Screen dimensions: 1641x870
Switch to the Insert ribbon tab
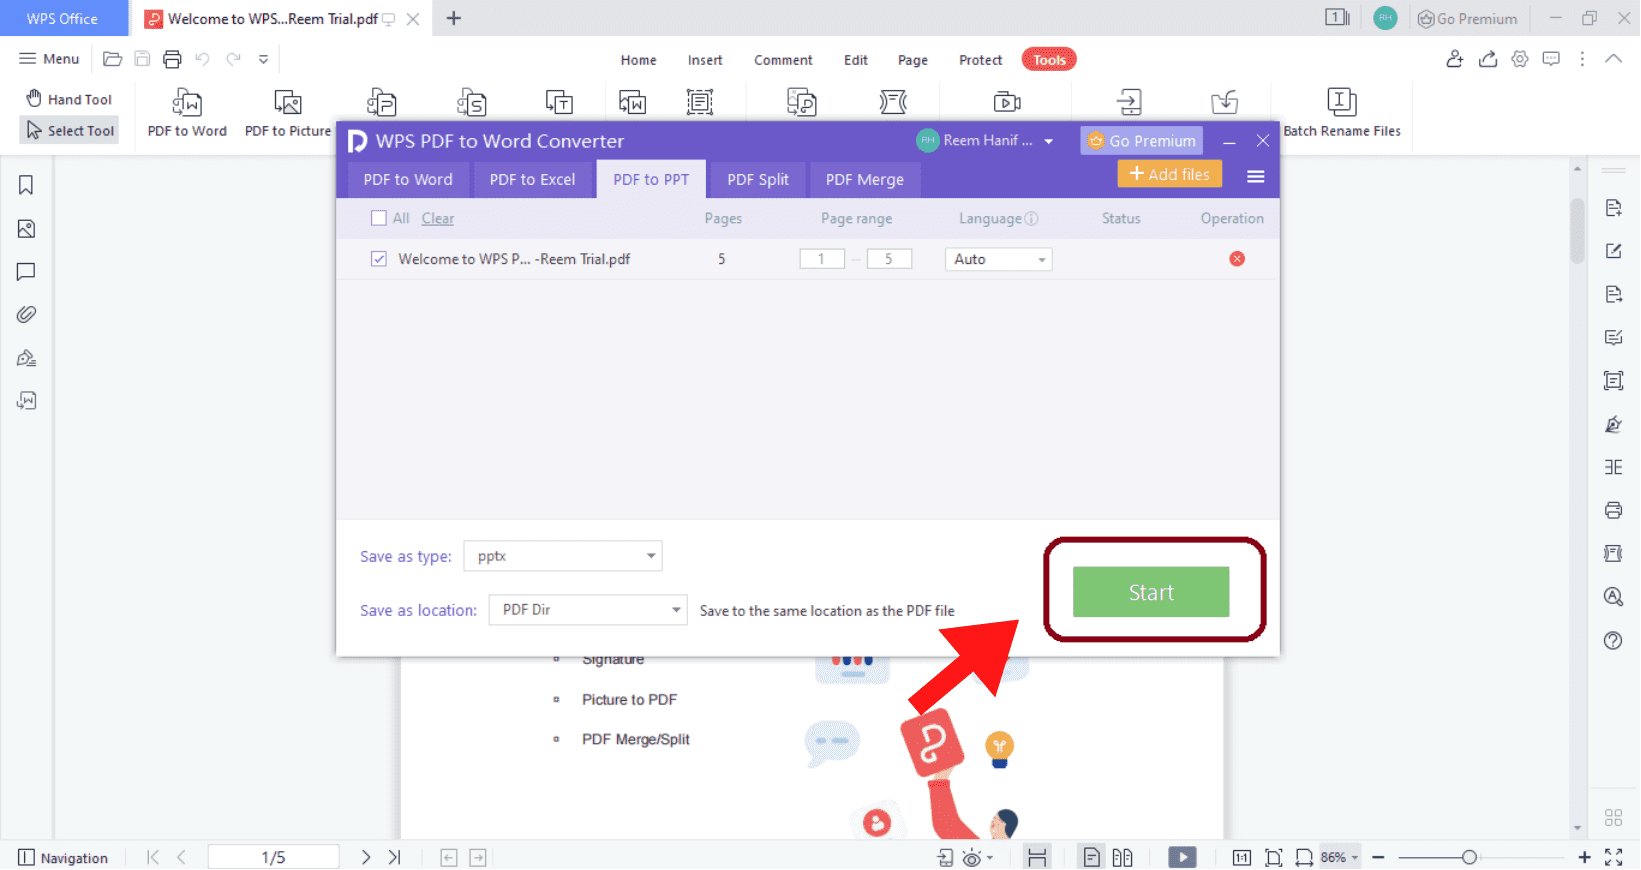pos(705,60)
